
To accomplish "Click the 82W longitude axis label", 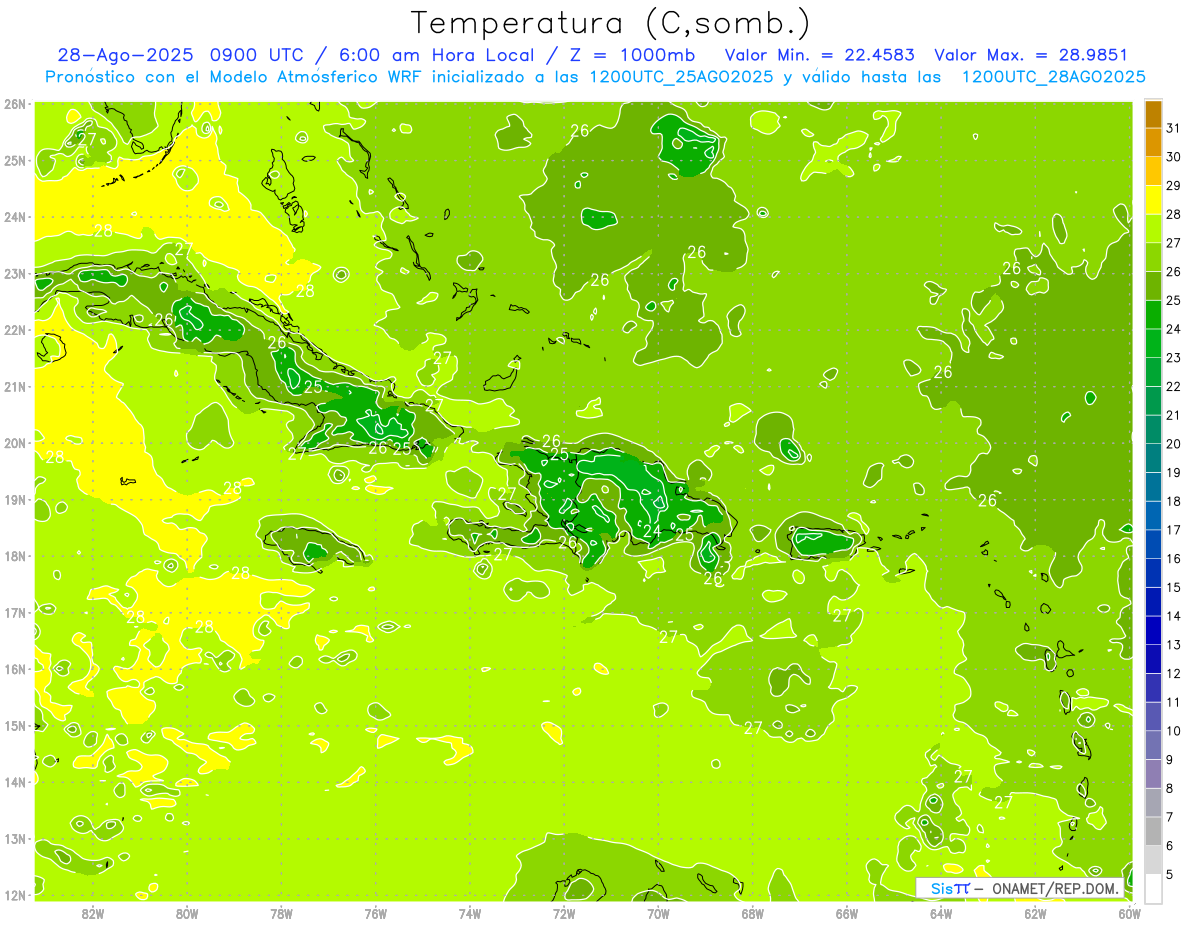I will [x=93, y=913].
